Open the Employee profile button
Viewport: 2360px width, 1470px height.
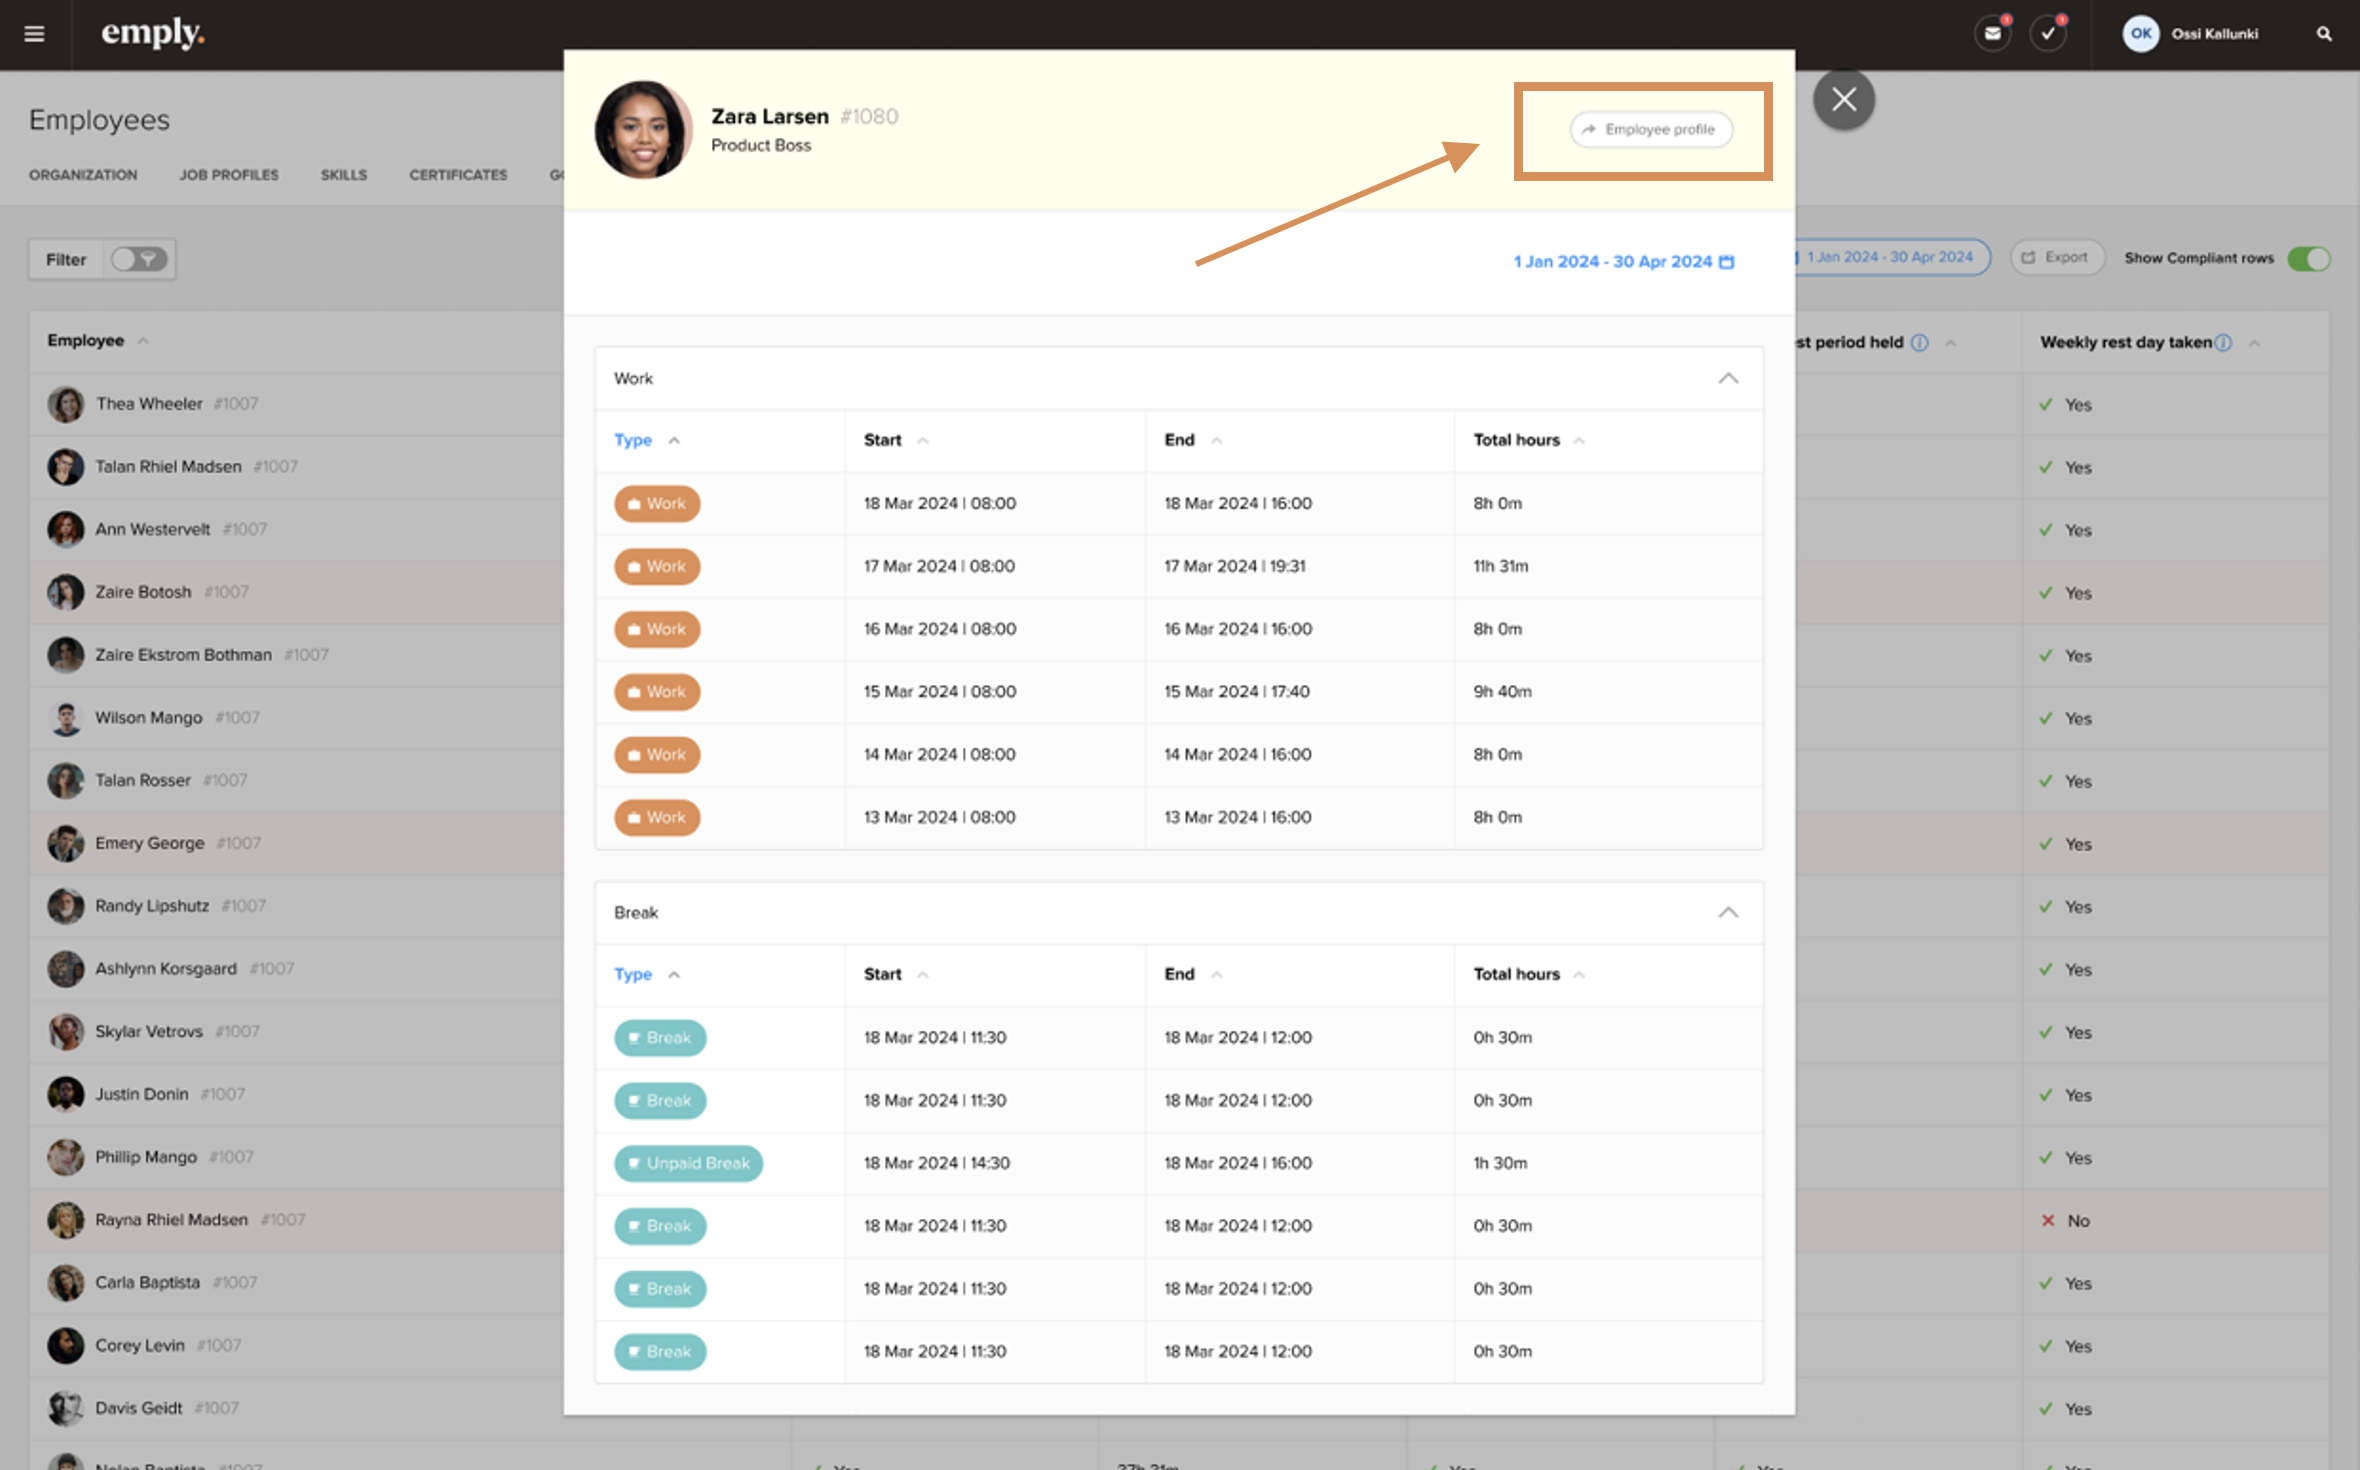tap(1650, 130)
